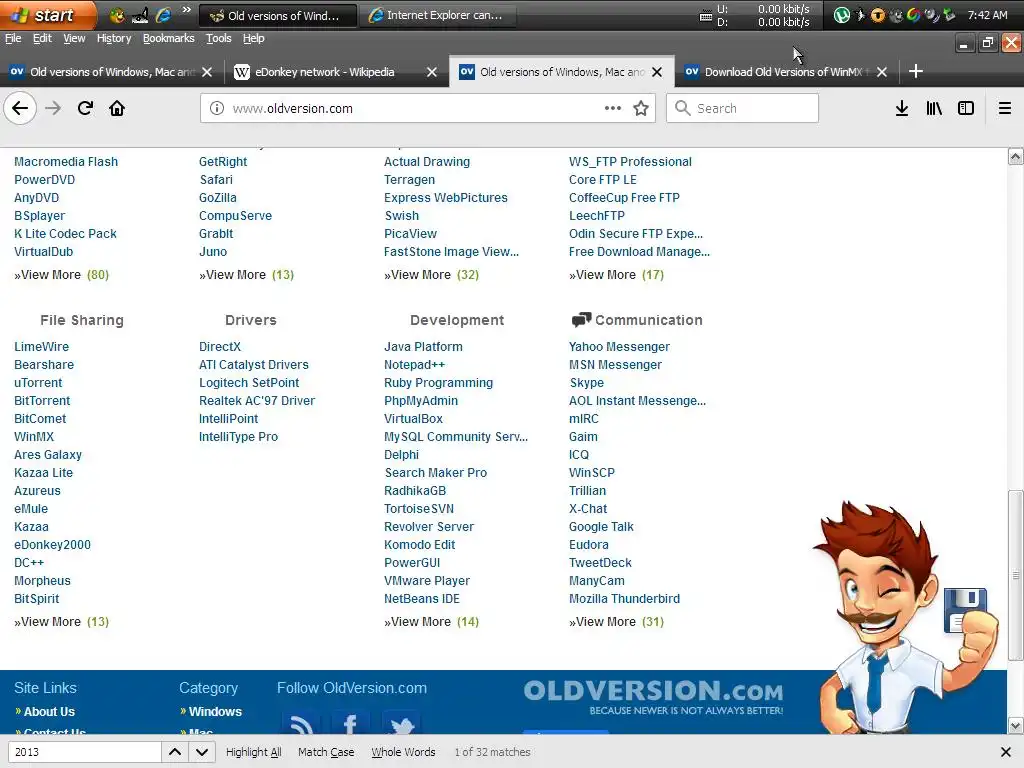Click the vertical scrollbar thumb
This screenshot has width=1024, height=768.
(x=1015, y=576)
